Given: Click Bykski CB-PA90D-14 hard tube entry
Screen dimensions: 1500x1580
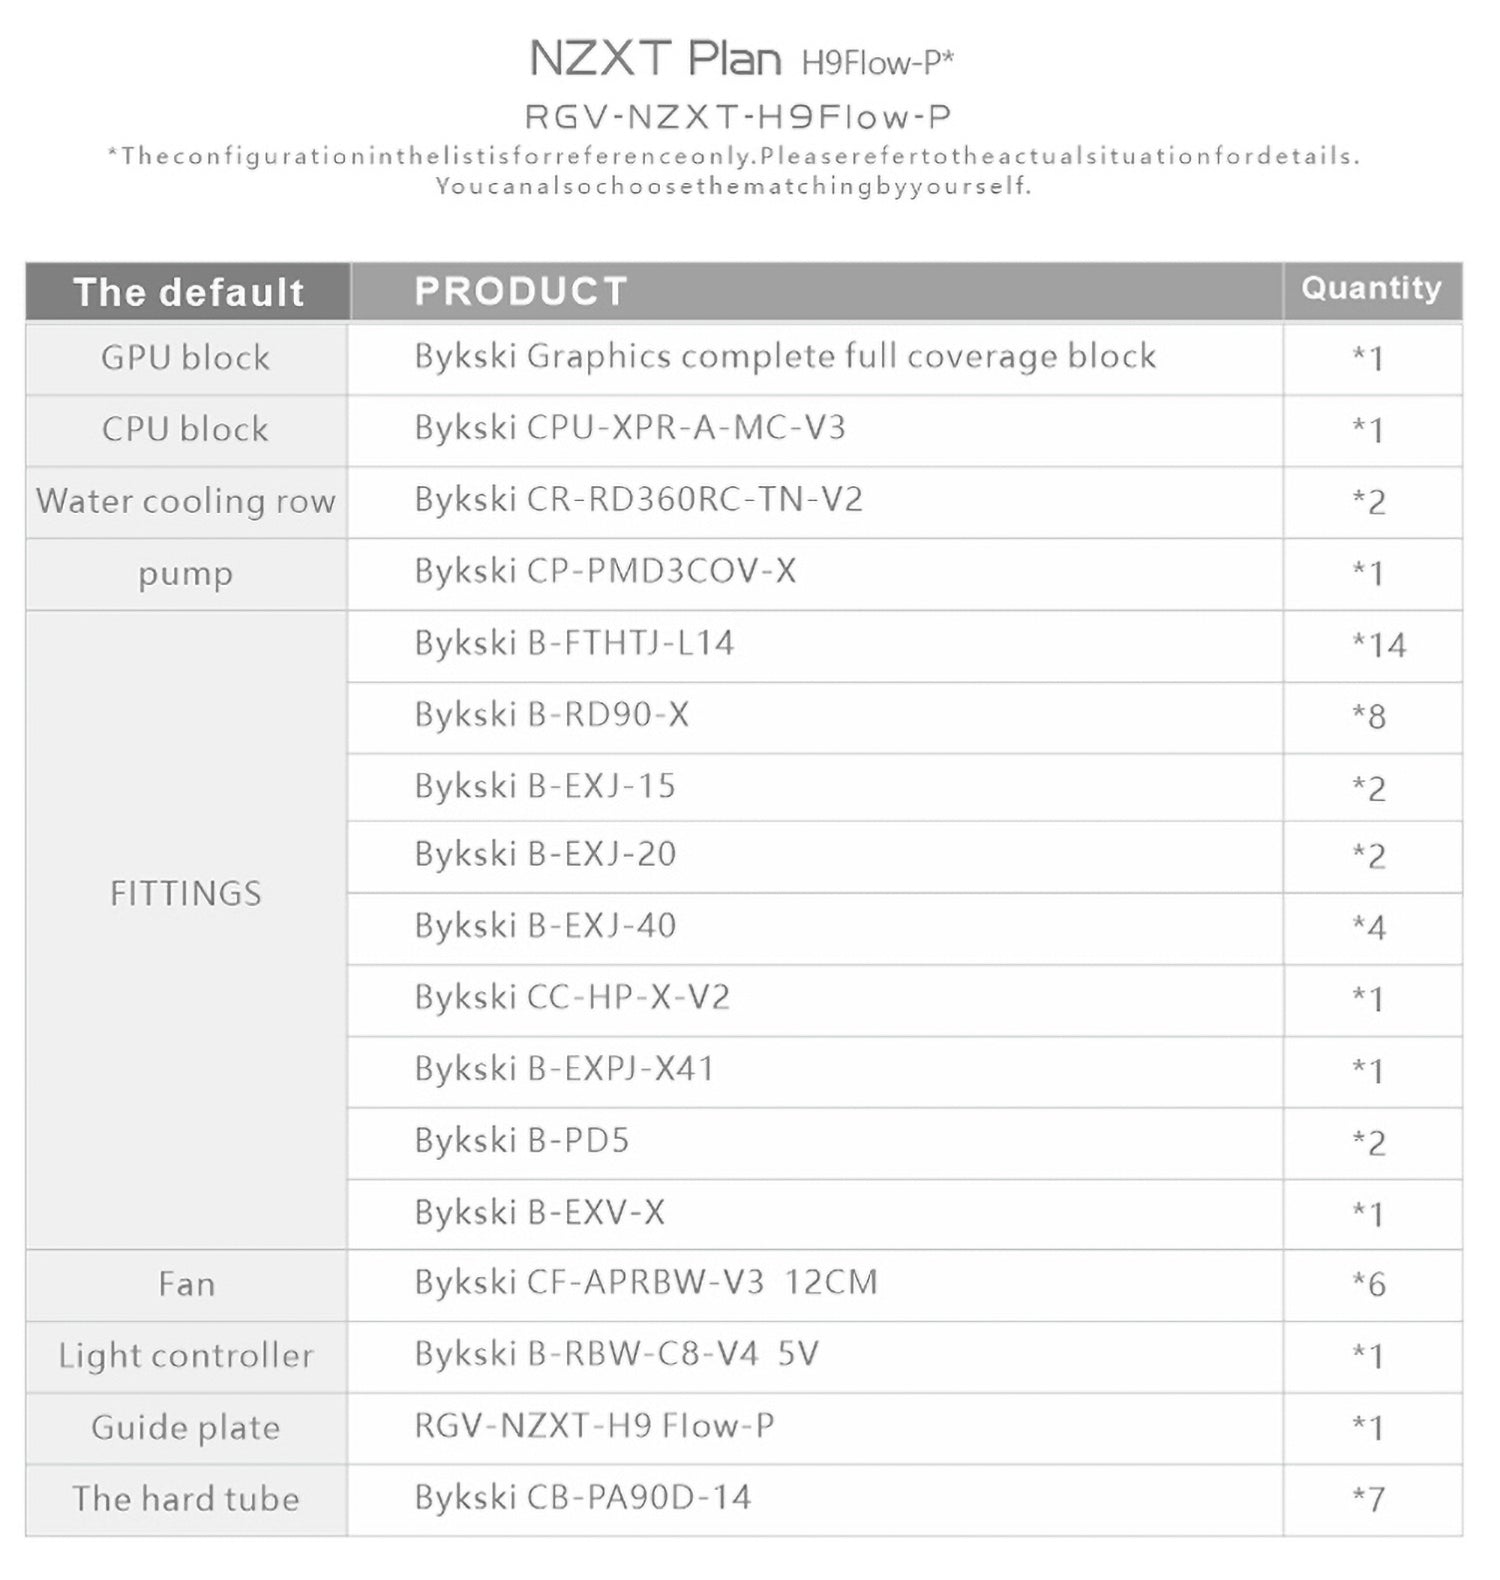Looking at the screenshot, I should tap(582, 1497).
